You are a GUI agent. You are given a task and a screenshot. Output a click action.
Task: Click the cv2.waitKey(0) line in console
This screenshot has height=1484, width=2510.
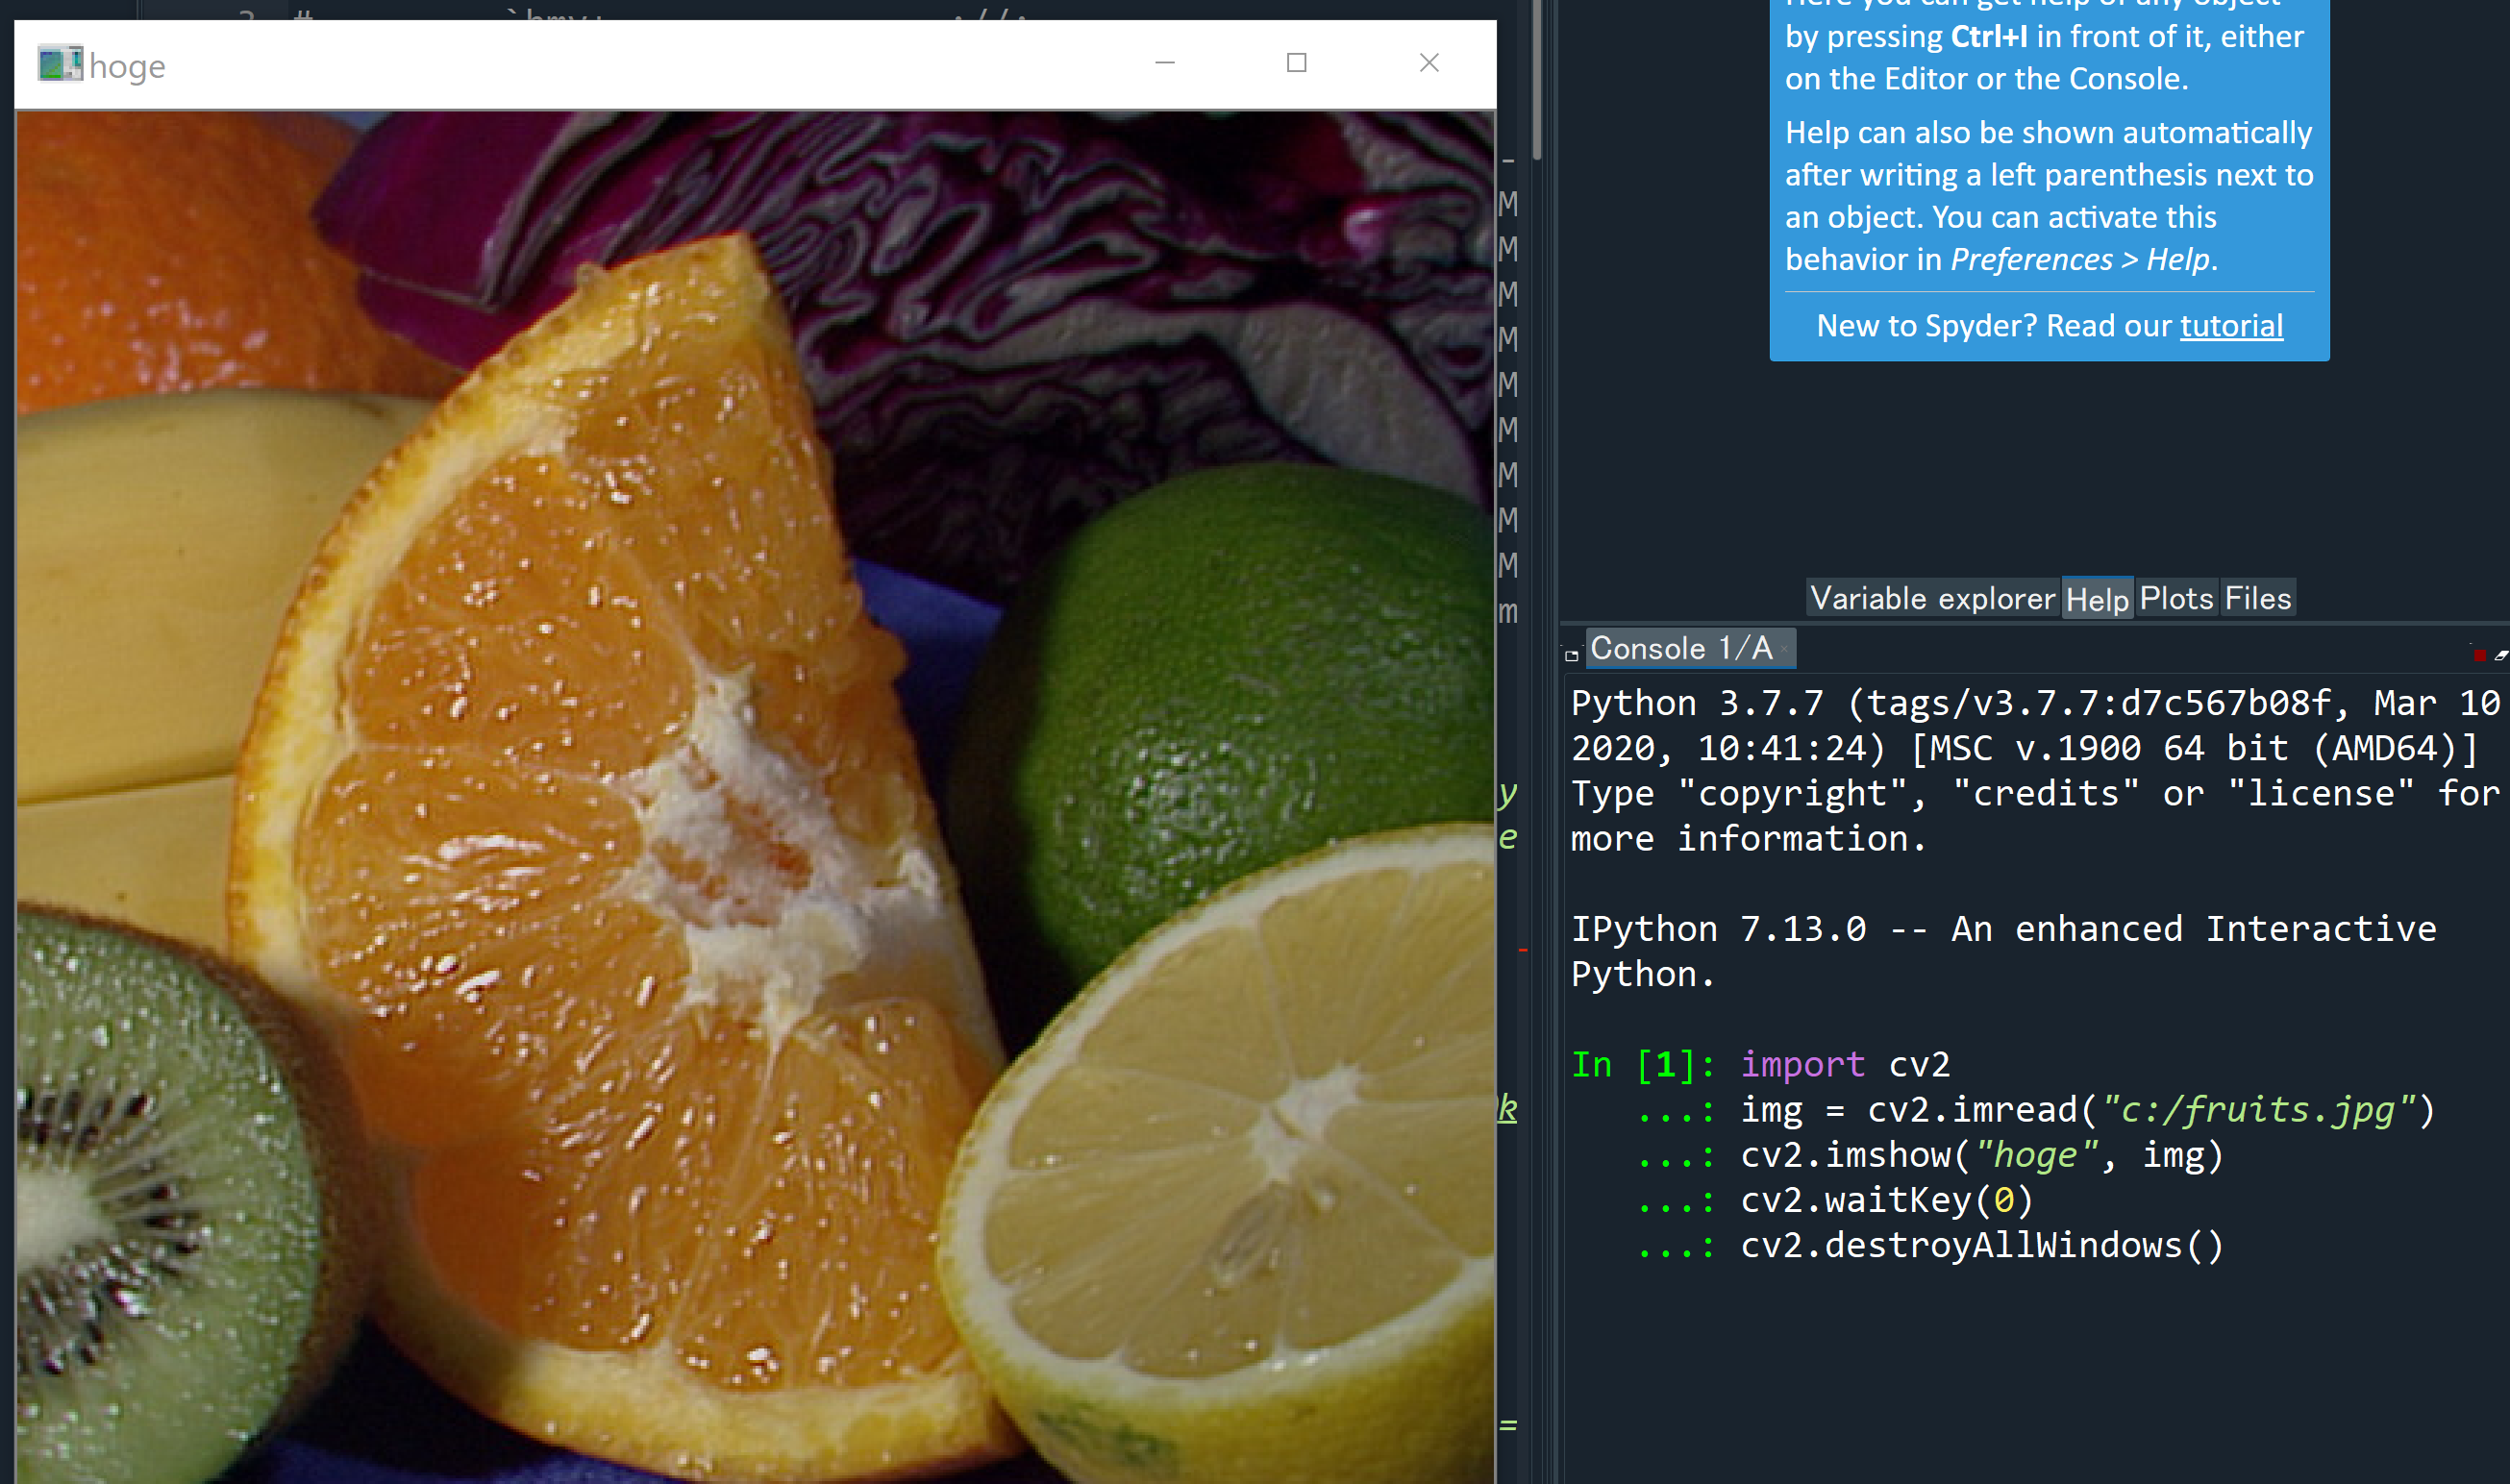[x=1886, y=1200]
